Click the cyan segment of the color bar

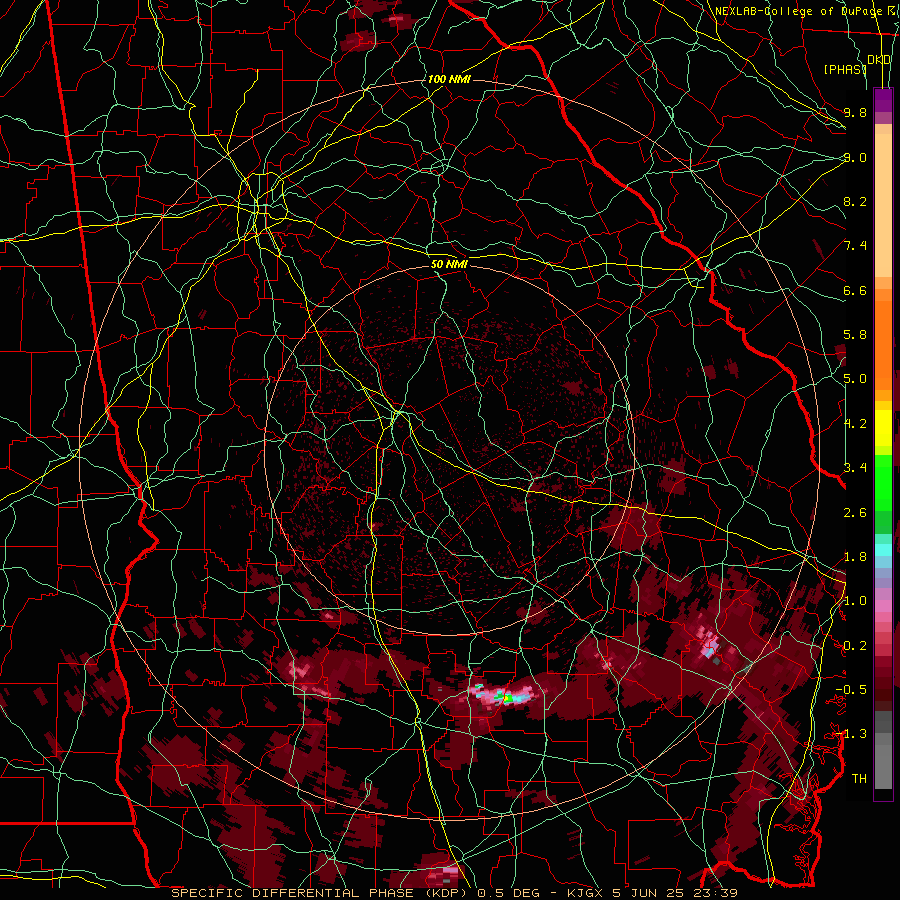tap(883, 550)
